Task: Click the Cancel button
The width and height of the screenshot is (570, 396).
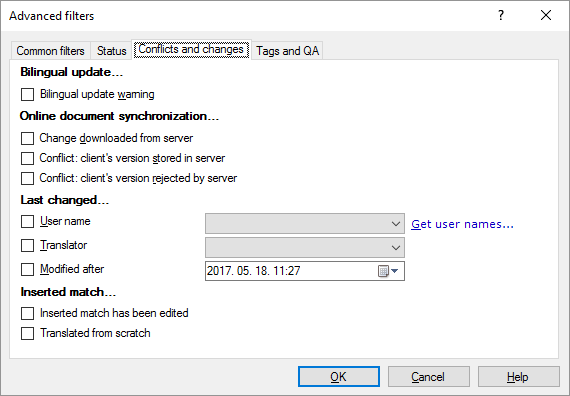Action: click(429, 377)
